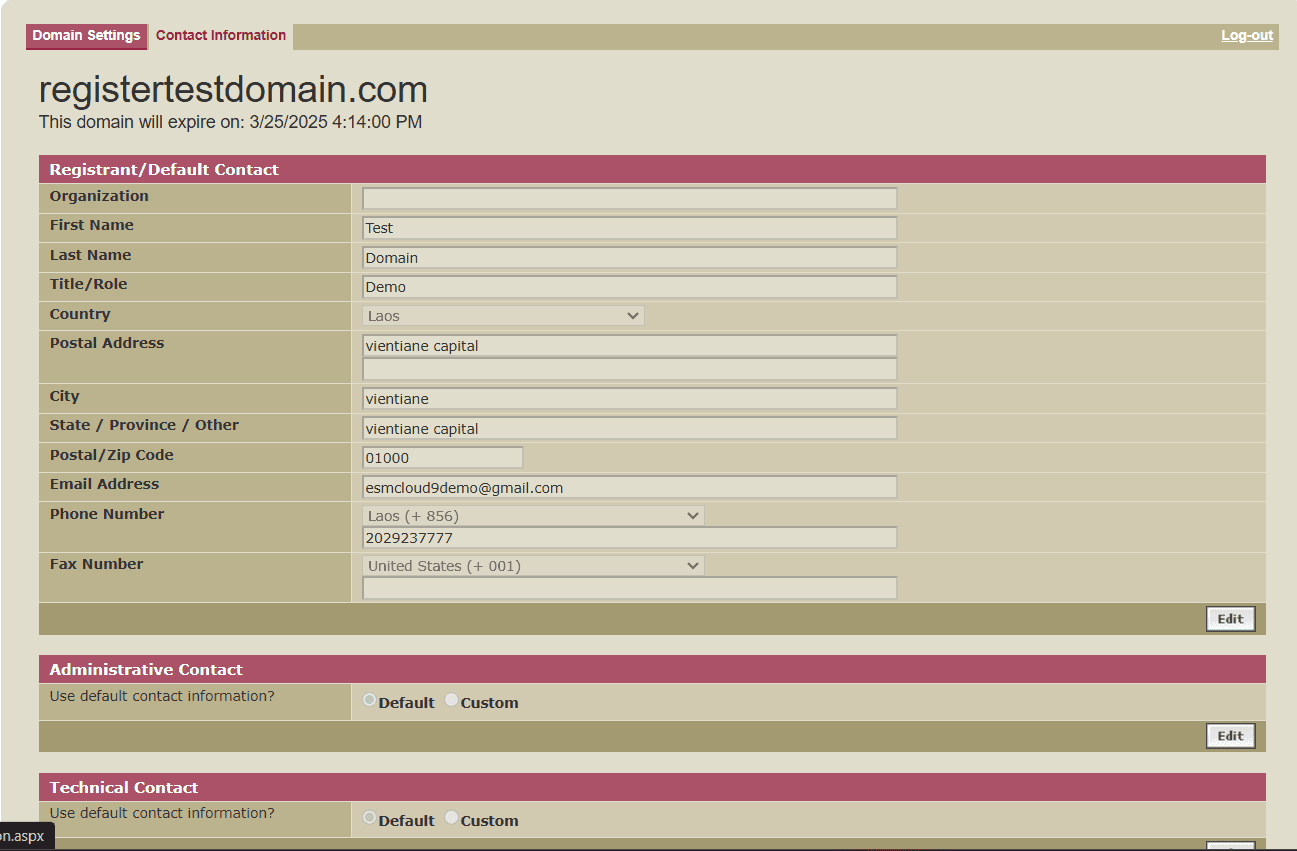Select Default radio for Administrative Contact
The height and width of the screenshot is (851, 1297).
[370, 701]
